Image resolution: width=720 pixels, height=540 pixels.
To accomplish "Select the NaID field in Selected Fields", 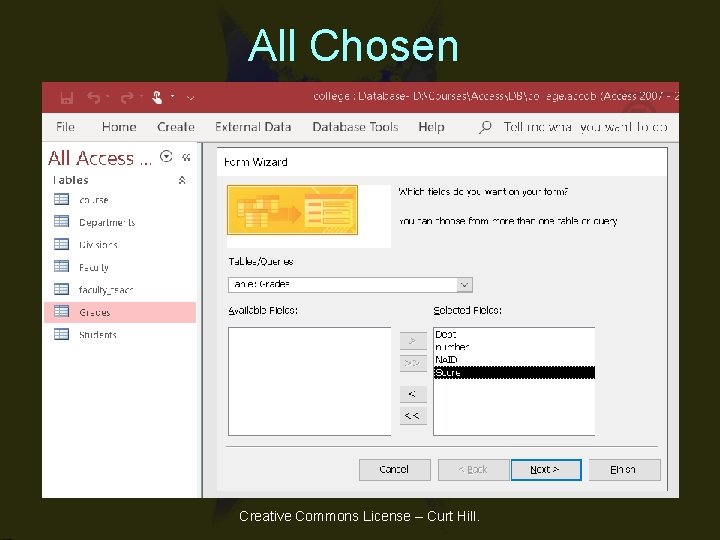I will [514, 360].
